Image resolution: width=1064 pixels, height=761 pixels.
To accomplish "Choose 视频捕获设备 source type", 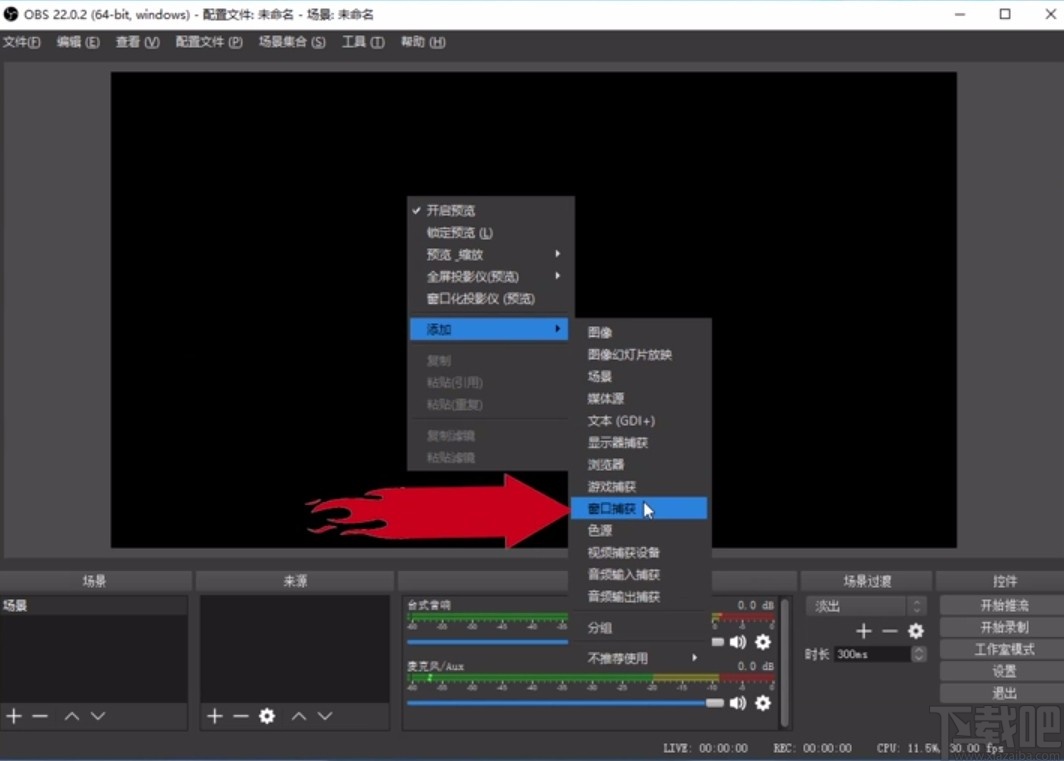I will tap(641, 553).
